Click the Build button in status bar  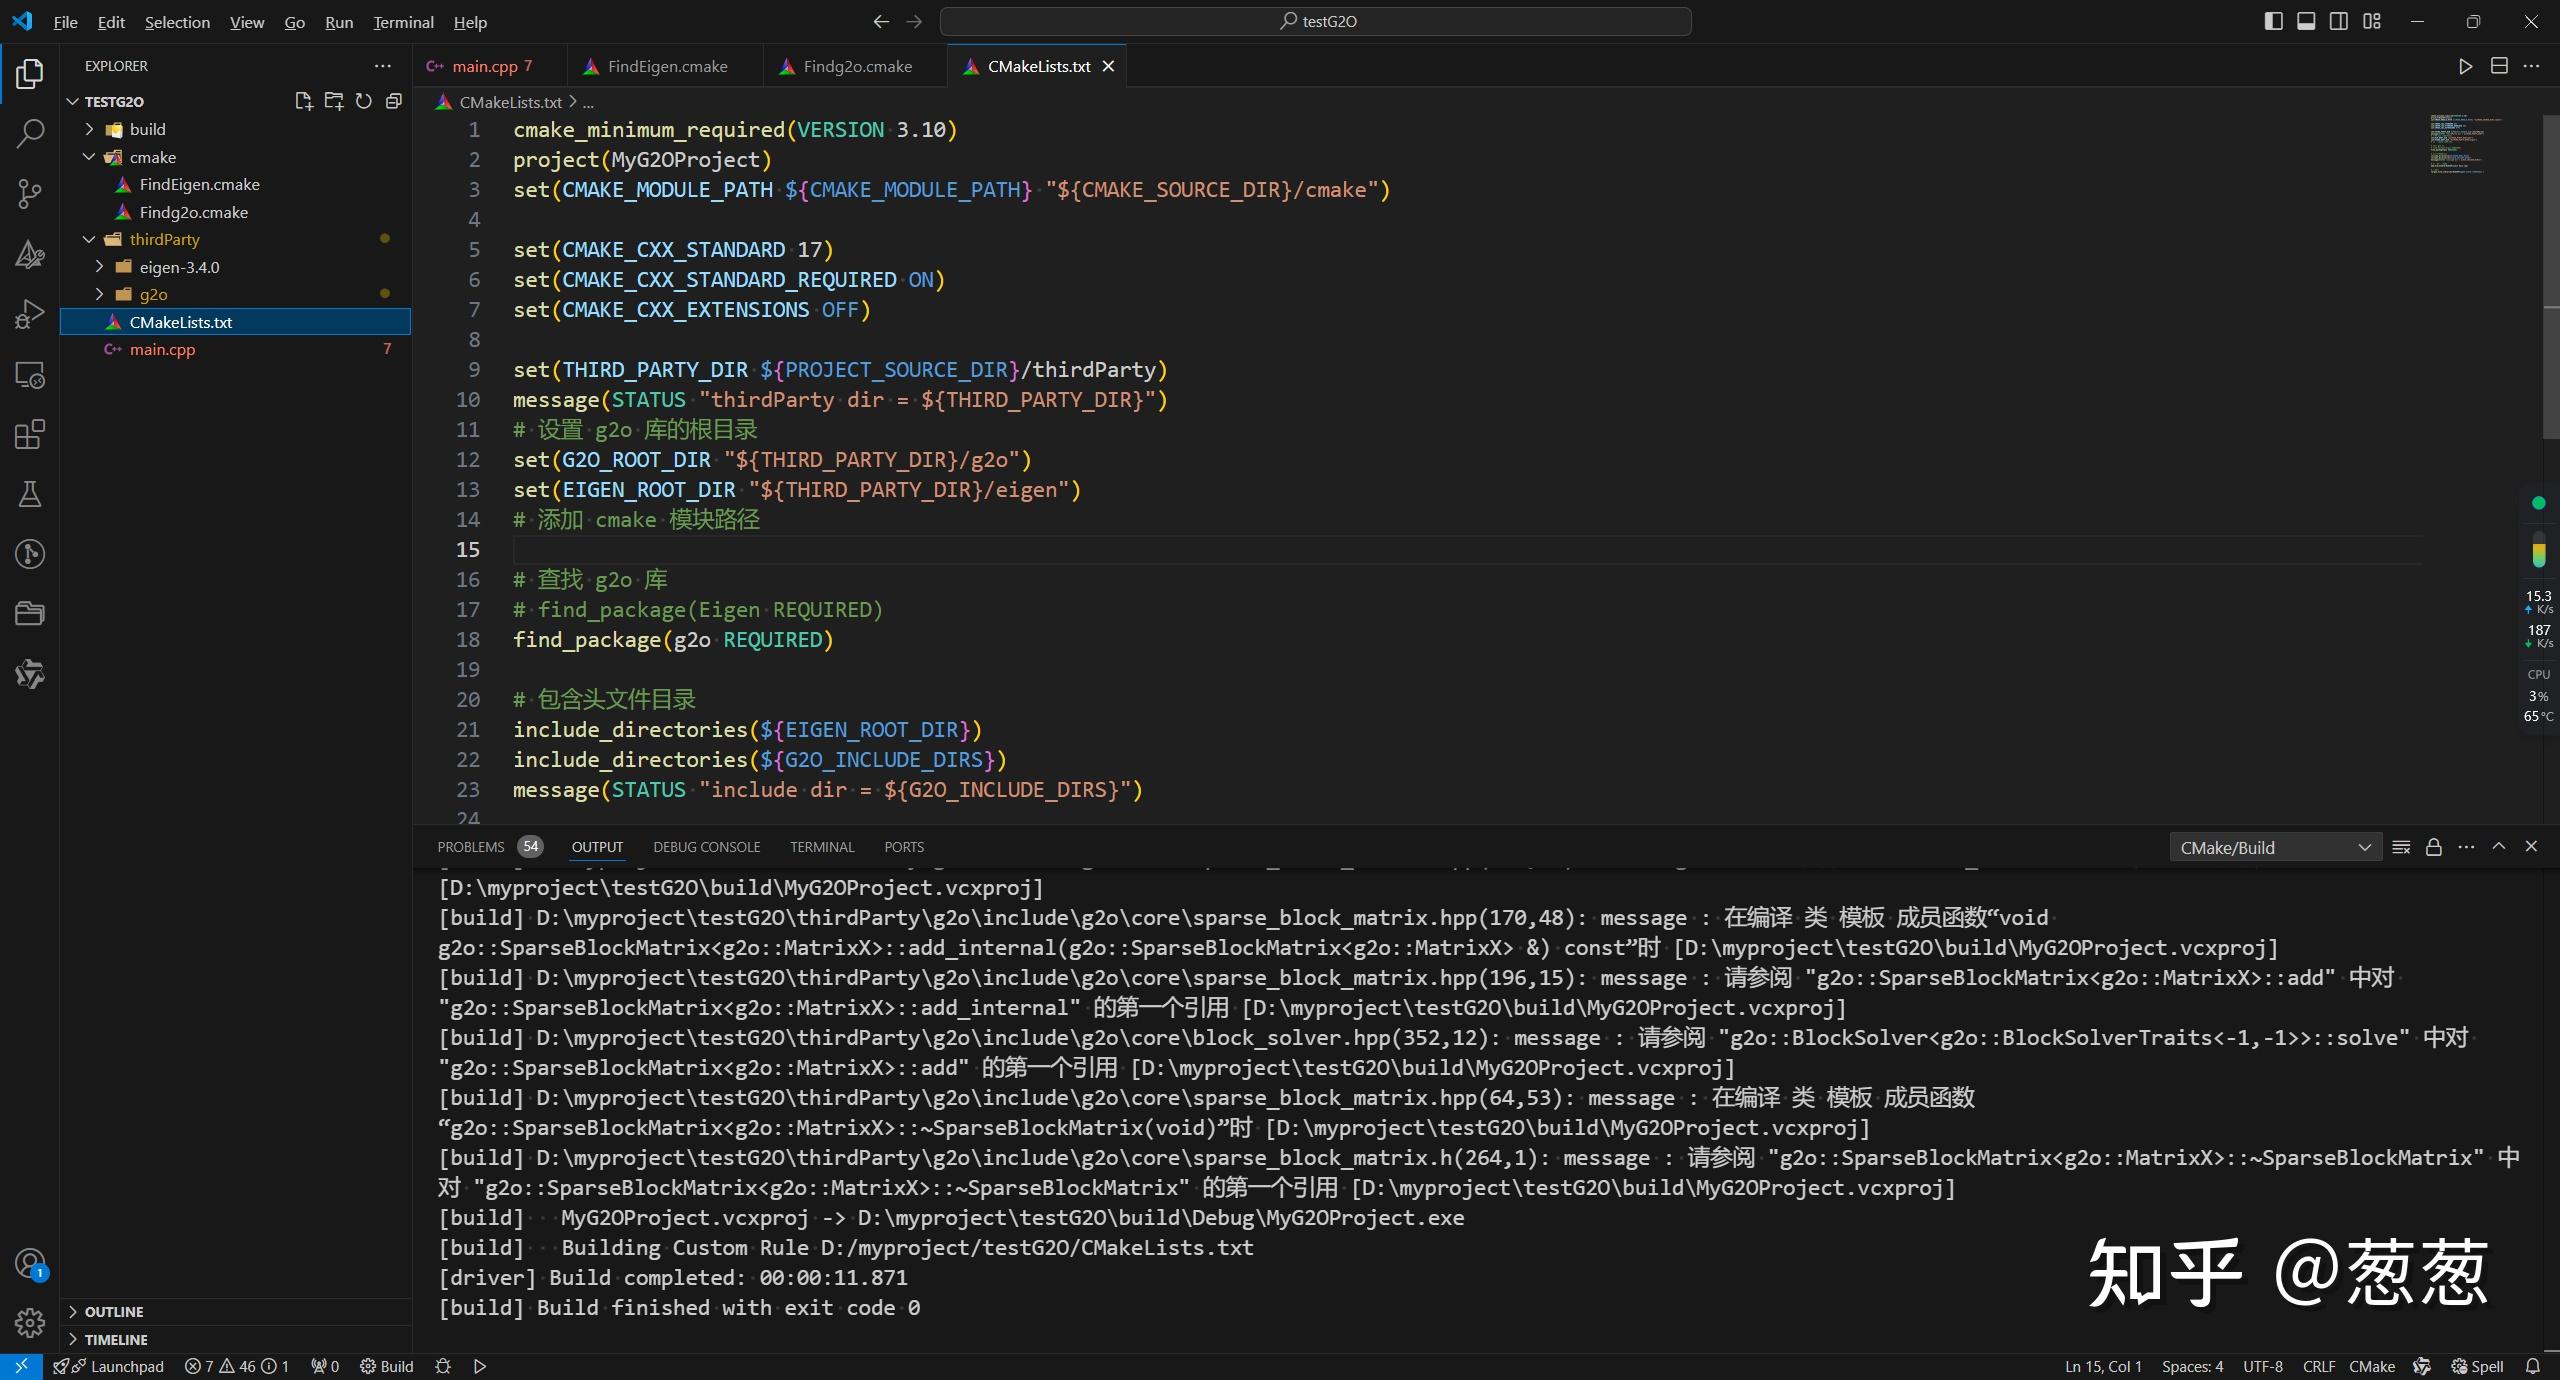387,1366
